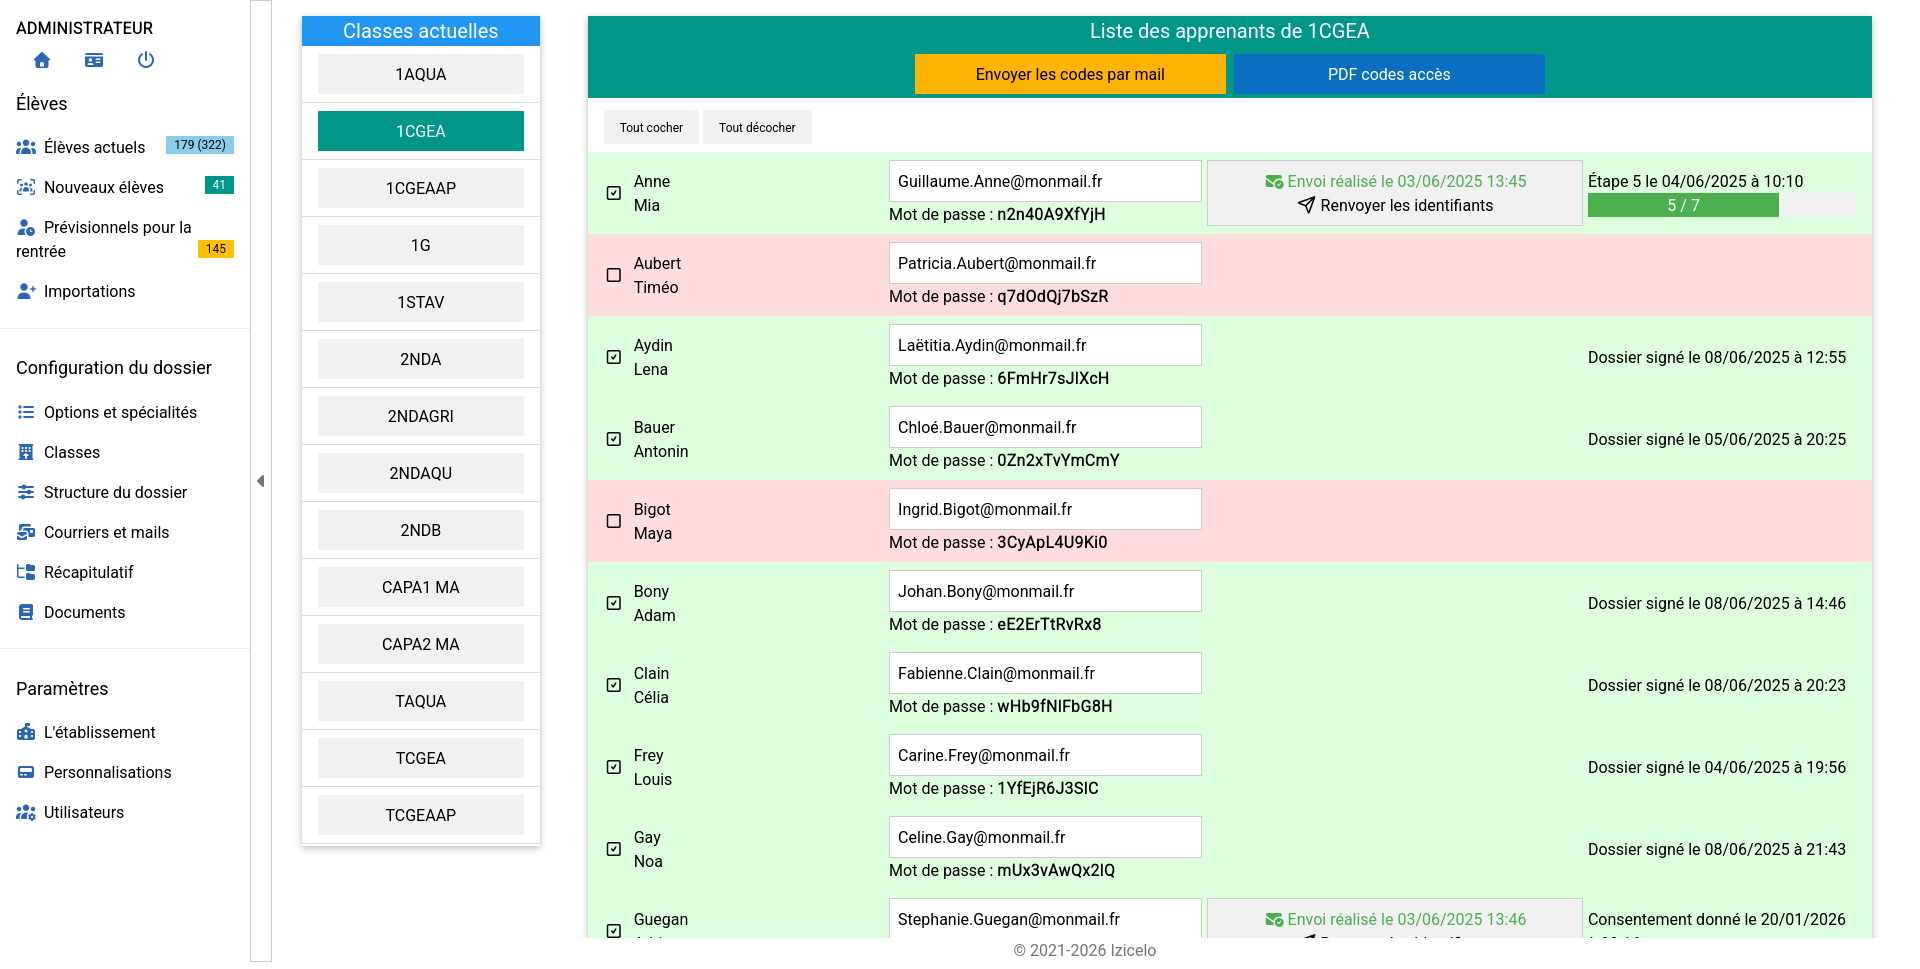Open Utilisateurs settings
Screen dimensions: 1920x969
84,812
